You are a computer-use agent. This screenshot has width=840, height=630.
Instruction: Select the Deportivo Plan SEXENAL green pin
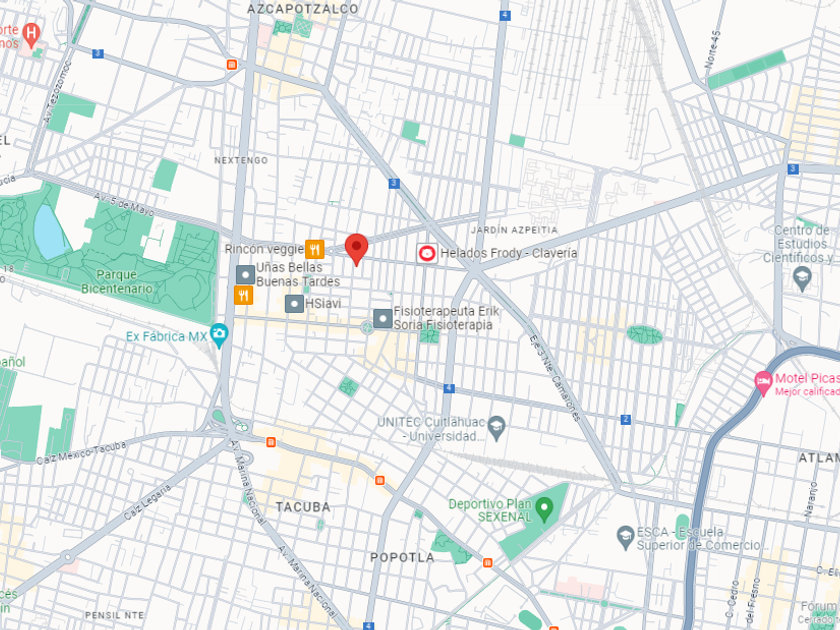tap(545, 509)
